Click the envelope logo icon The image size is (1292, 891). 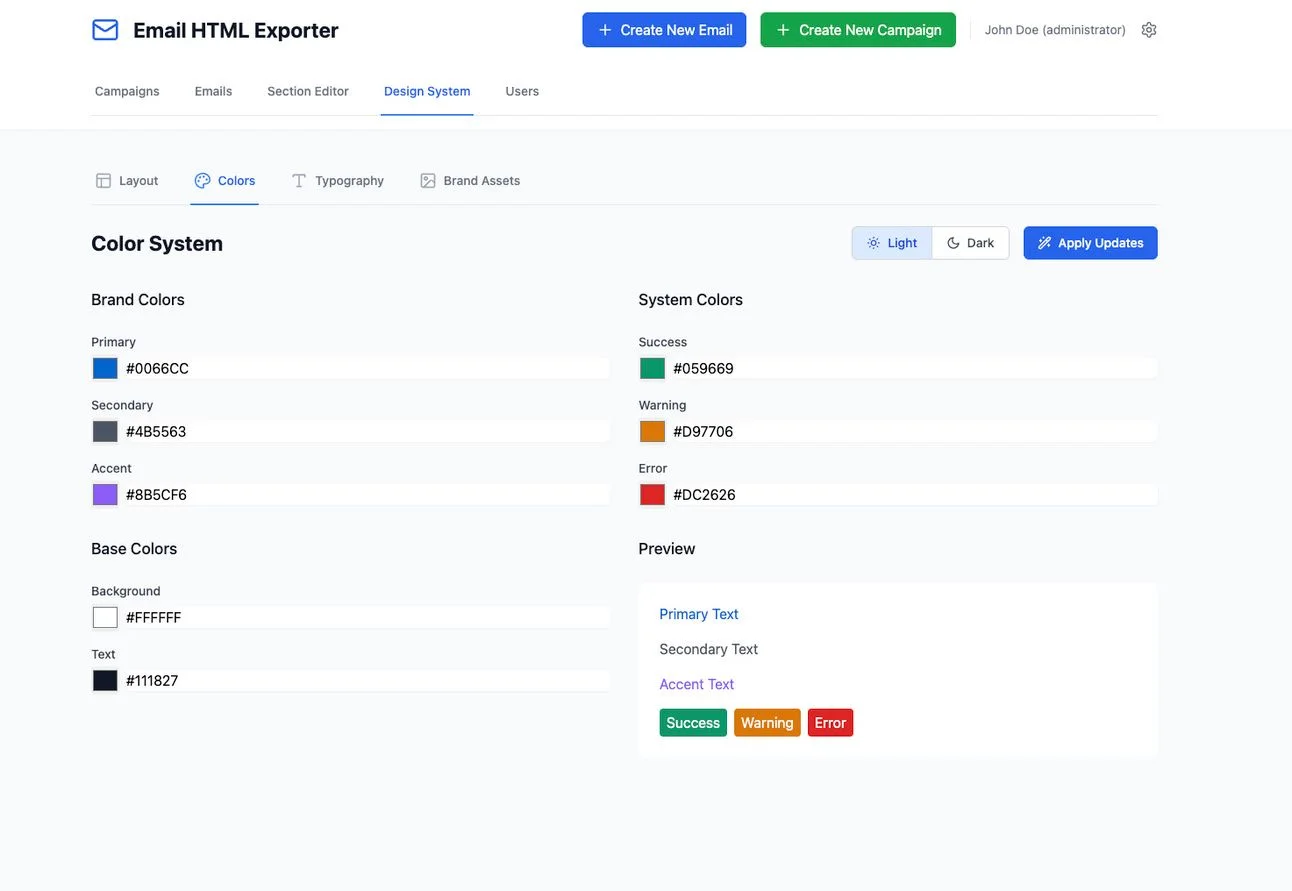click(x=105, y=30)
